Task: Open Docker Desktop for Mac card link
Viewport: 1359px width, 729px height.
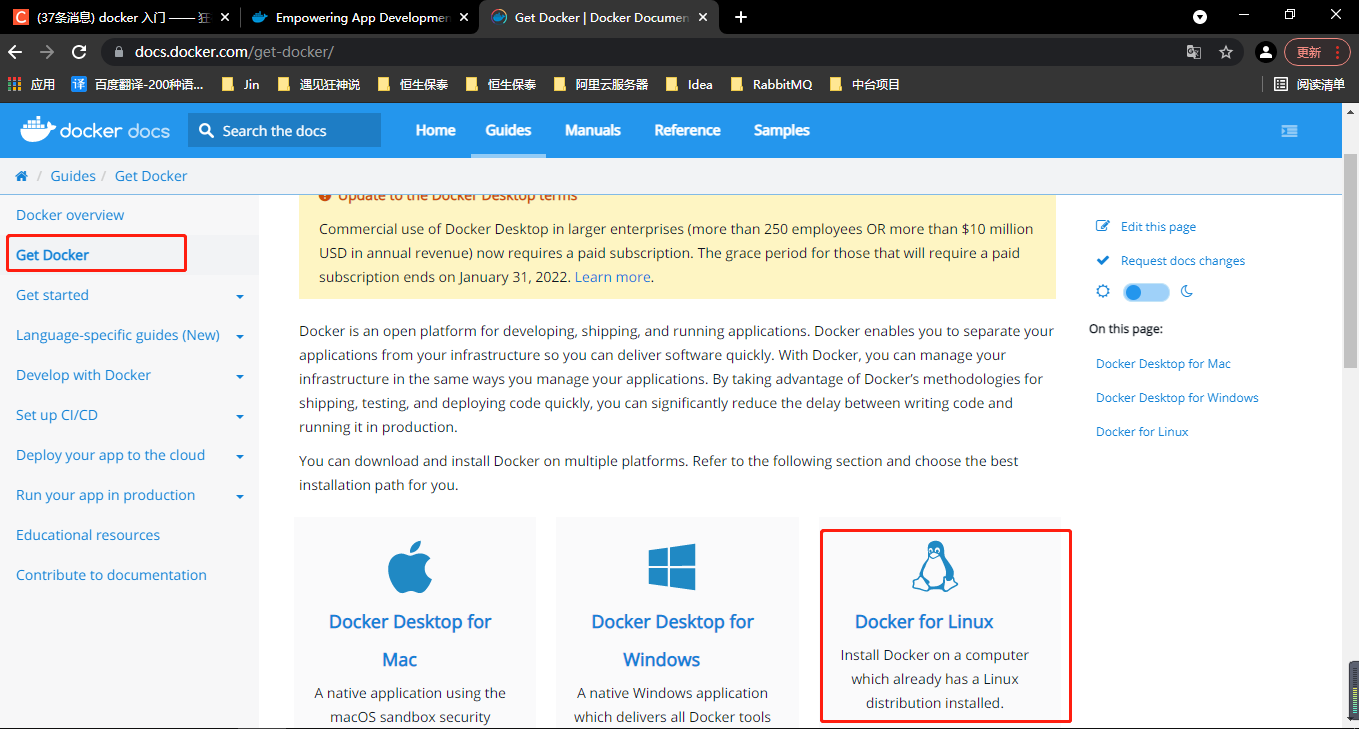Action: [x=410, y=640]
